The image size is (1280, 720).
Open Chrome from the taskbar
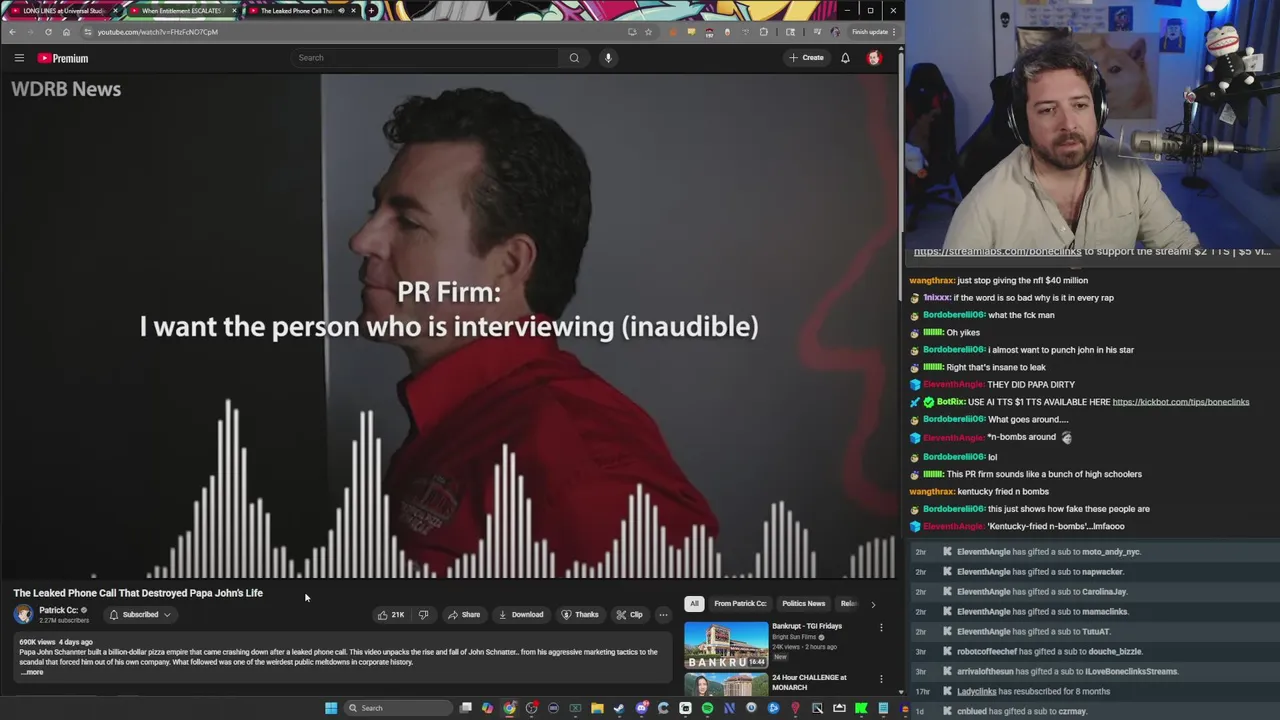pos(509,708)
